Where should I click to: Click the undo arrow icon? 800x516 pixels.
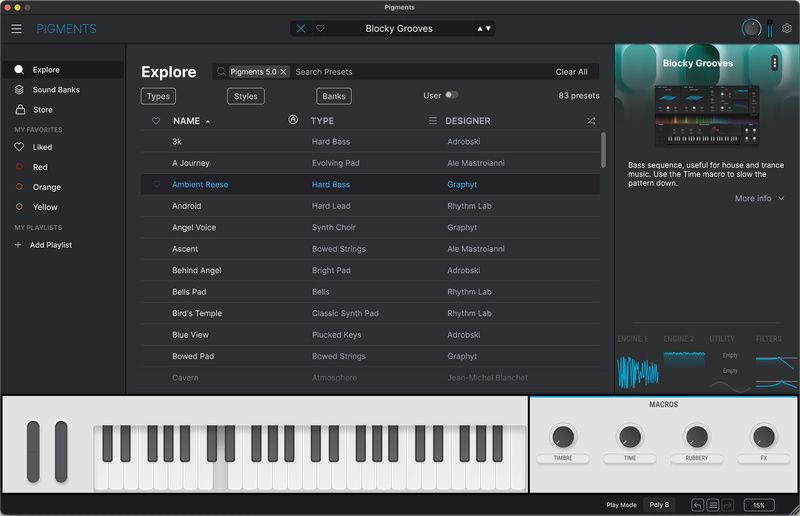point(697,505)
